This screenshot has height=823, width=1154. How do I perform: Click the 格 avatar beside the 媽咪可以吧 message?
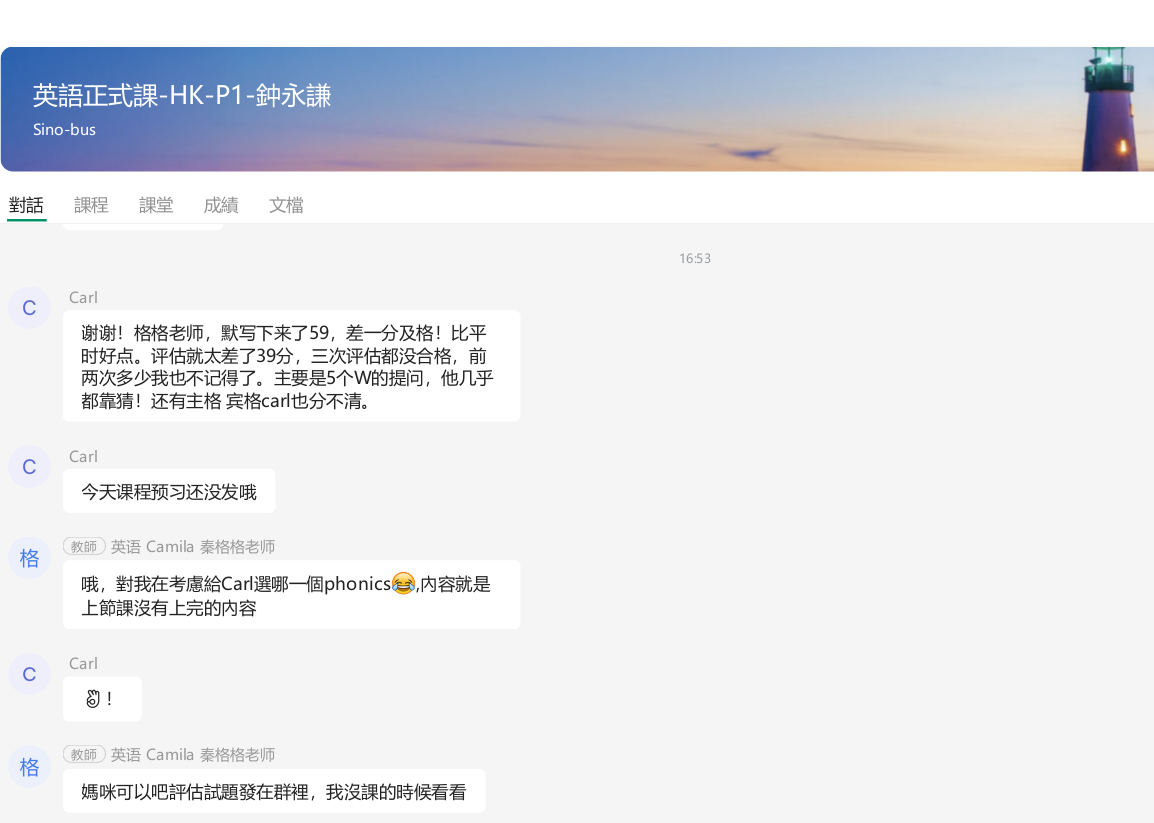[x=29, y=767]
